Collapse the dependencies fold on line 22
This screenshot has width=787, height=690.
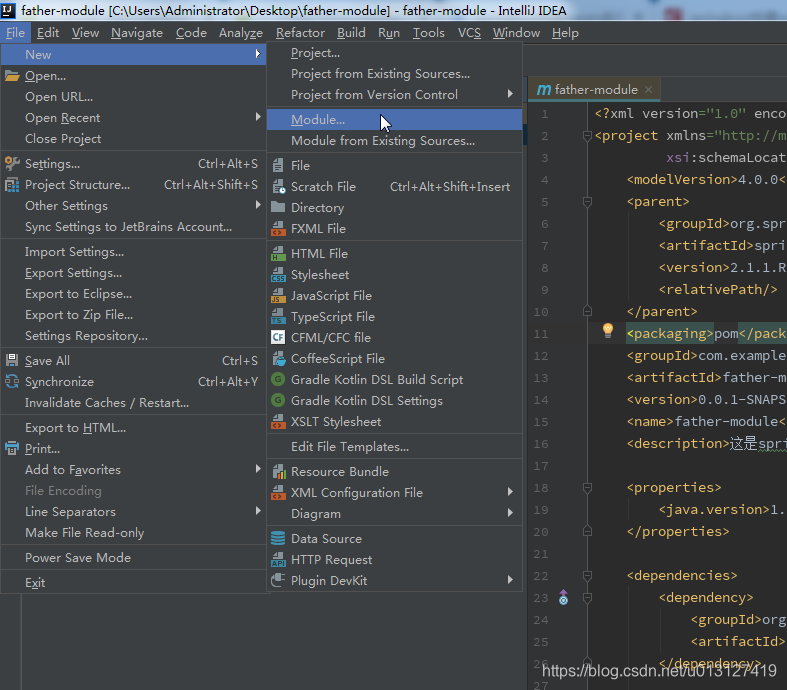587,575
